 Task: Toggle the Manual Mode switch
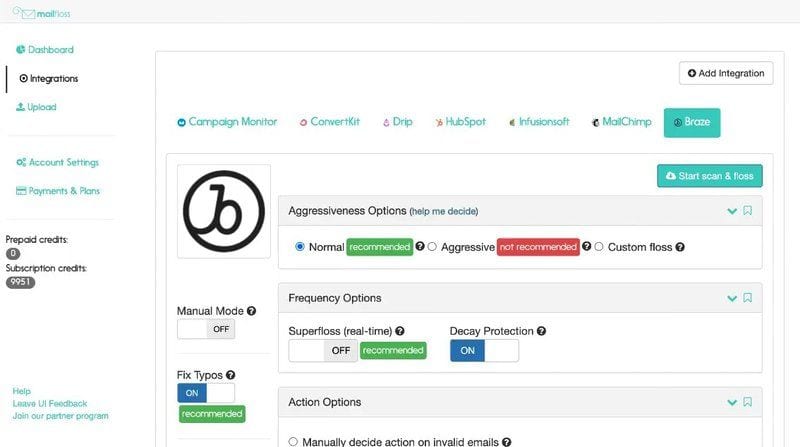[x=206, y=329]
